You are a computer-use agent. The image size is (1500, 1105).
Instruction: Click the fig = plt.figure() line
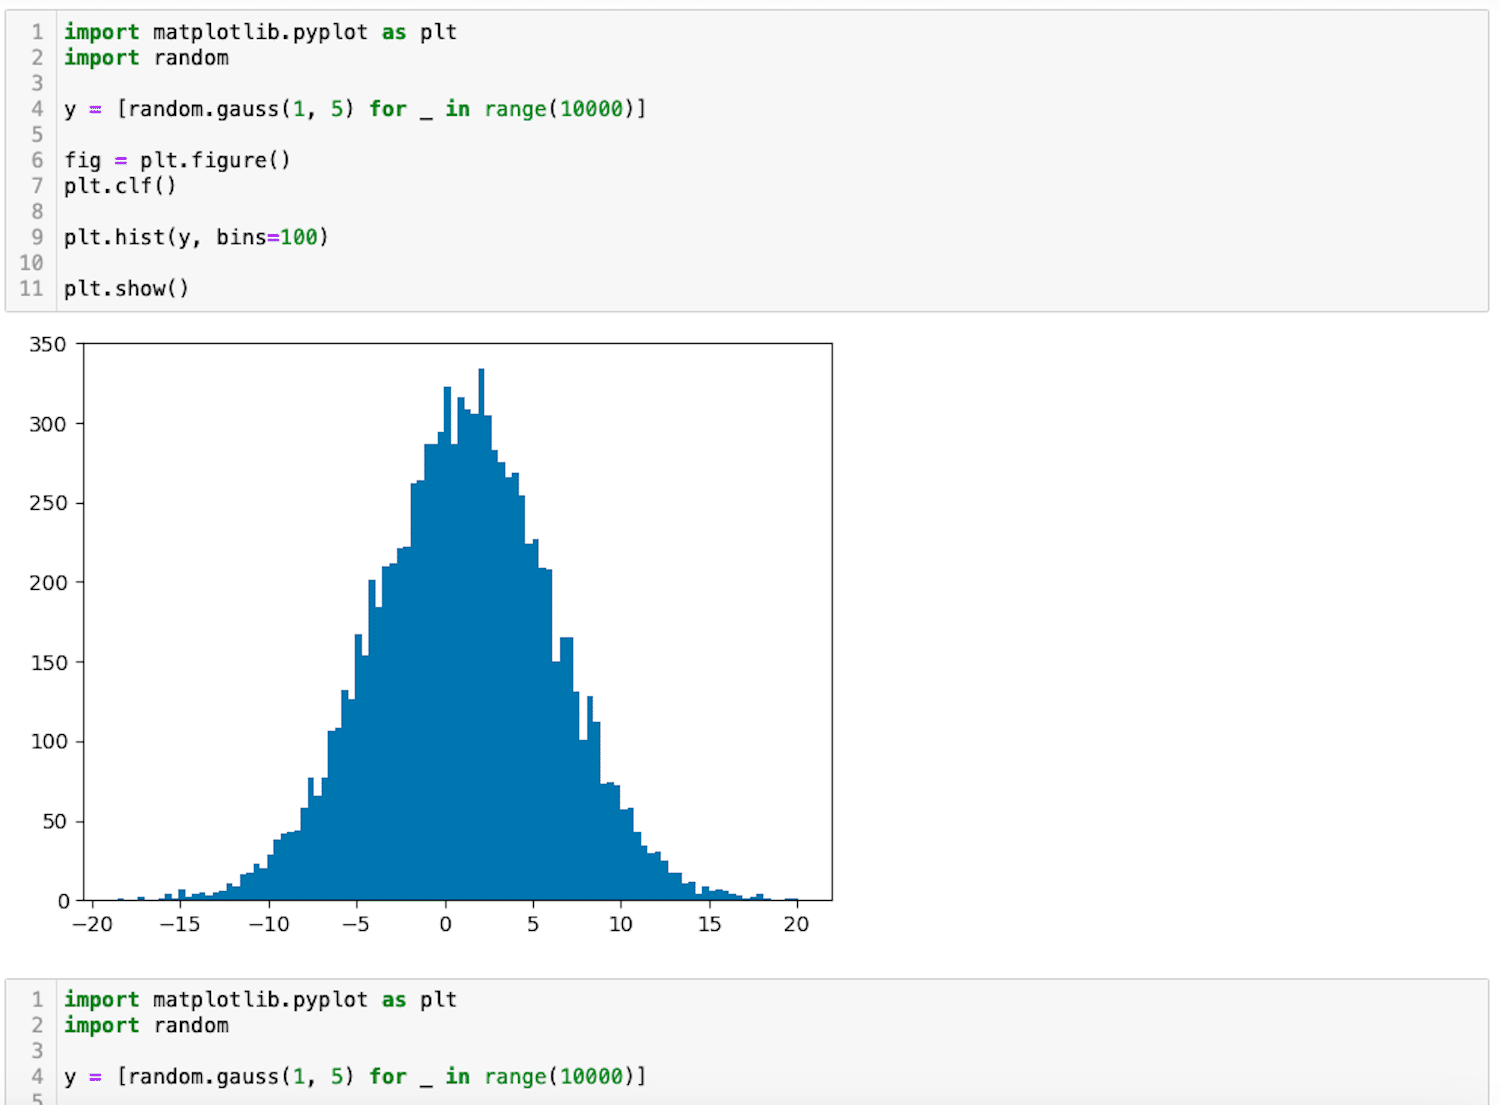point(177,160)
